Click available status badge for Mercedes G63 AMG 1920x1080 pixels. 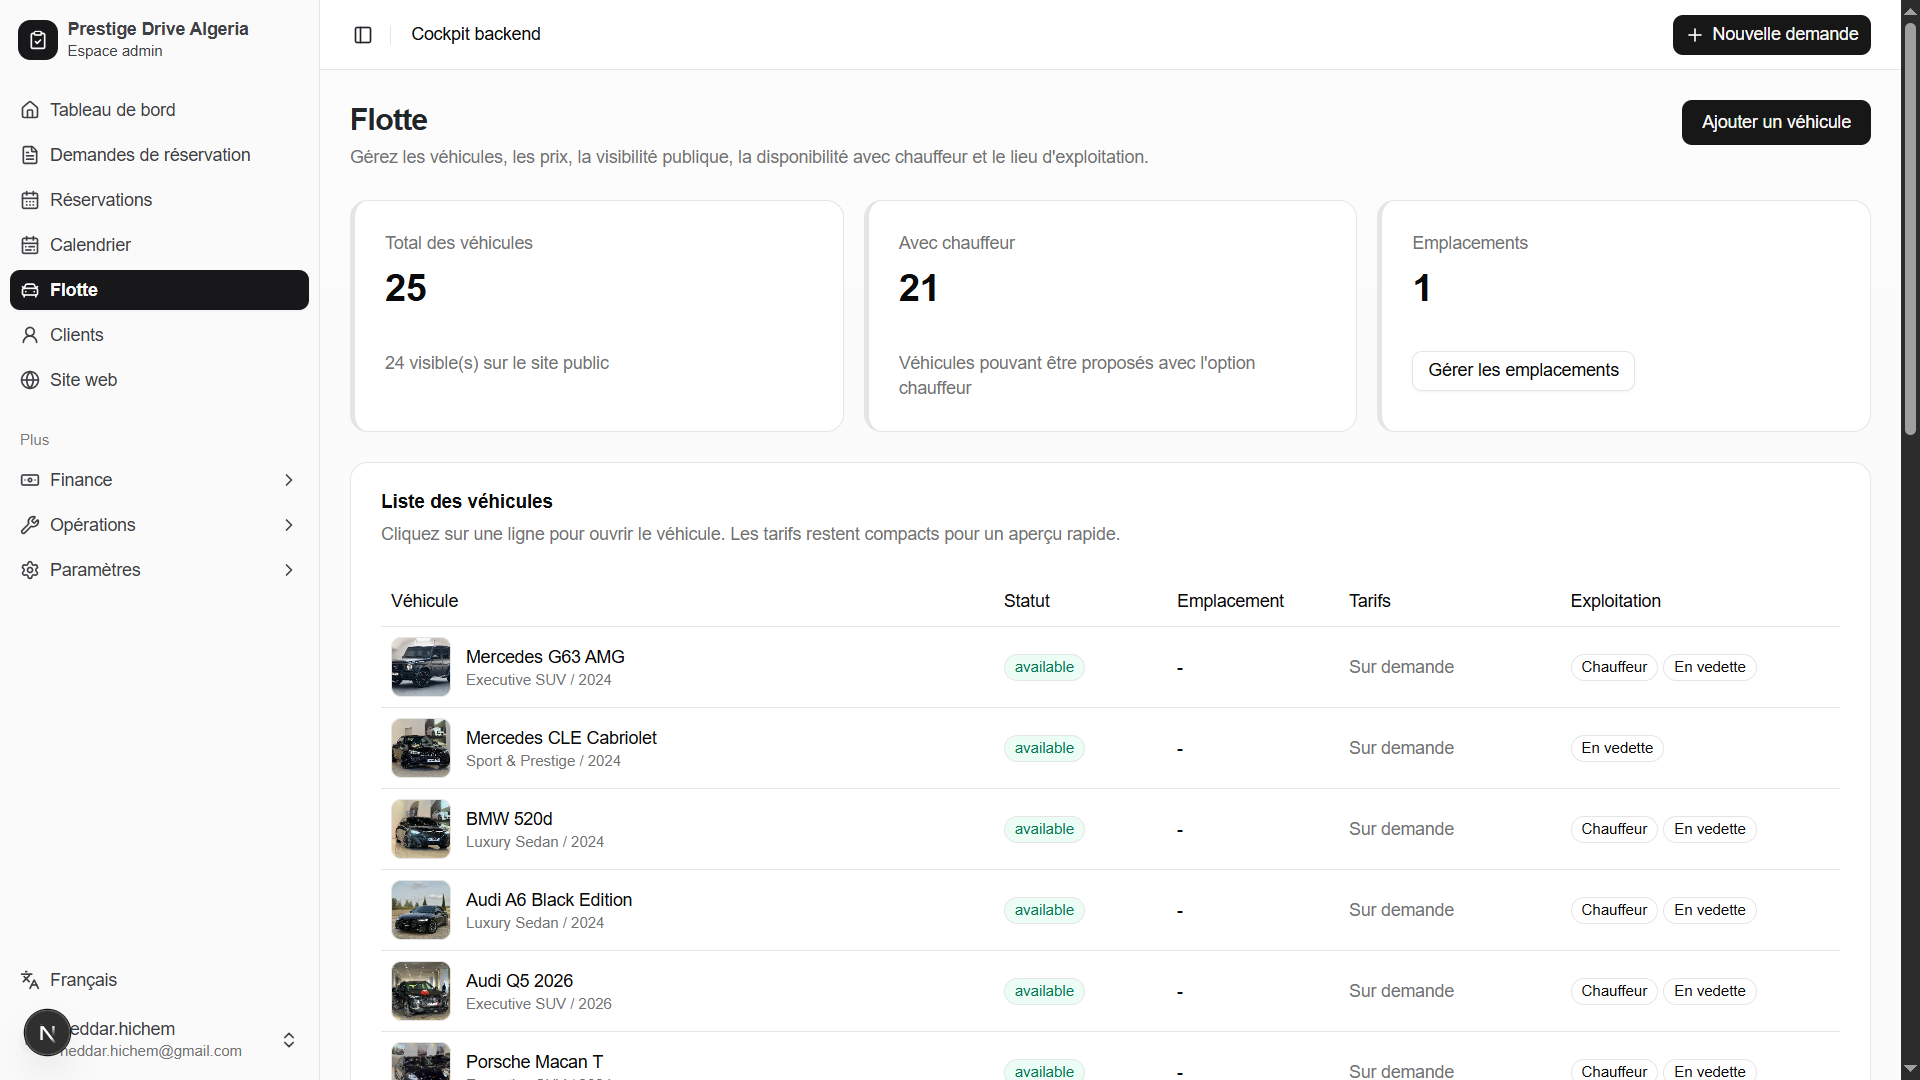point(1044,667)
